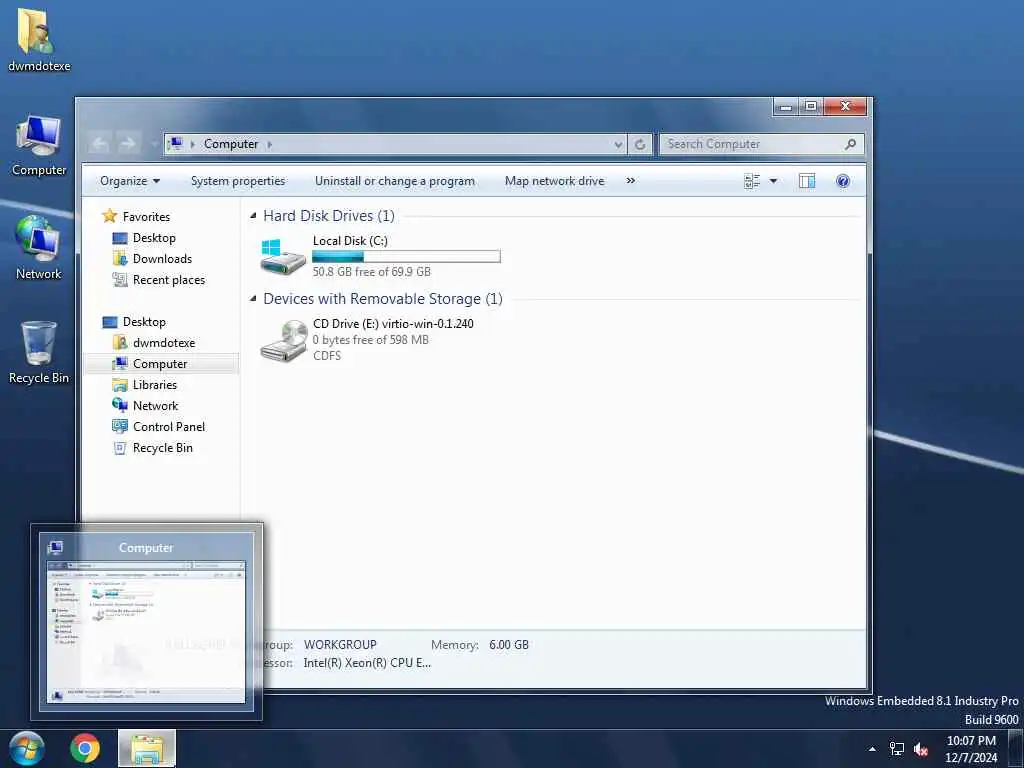The width and height of the screenshot is (1024, 768).
Task: Click the File Explorer taskbar button
Action: (x=147, y=748)
